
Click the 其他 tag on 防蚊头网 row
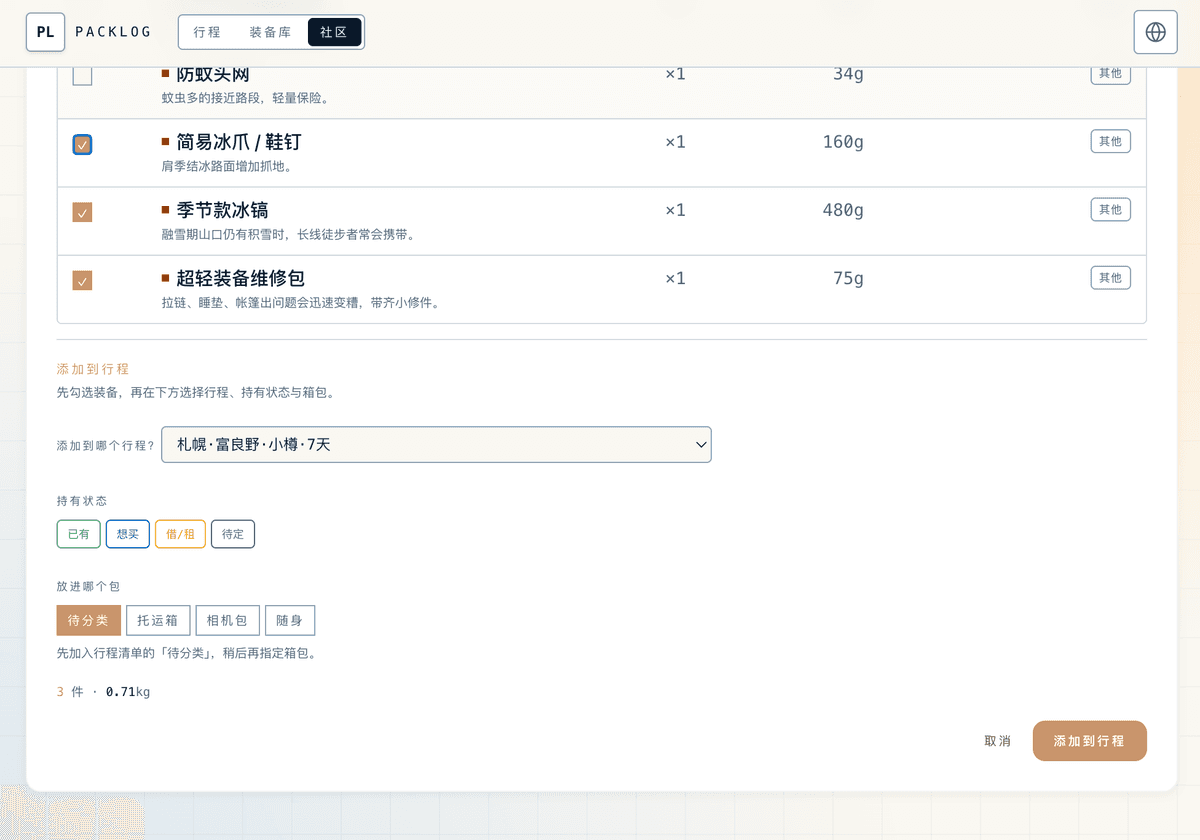tap(1110, 74)
